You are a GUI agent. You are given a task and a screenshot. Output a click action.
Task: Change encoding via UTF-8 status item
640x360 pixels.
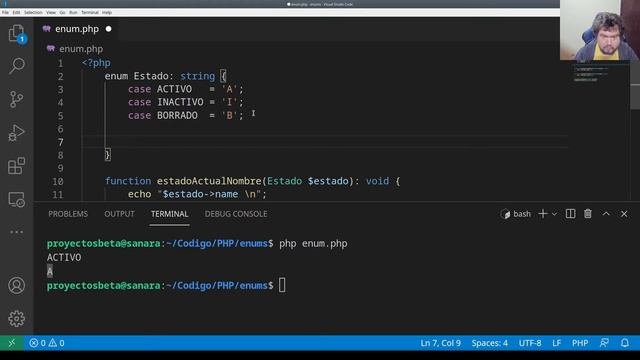(x=530, y=343)
